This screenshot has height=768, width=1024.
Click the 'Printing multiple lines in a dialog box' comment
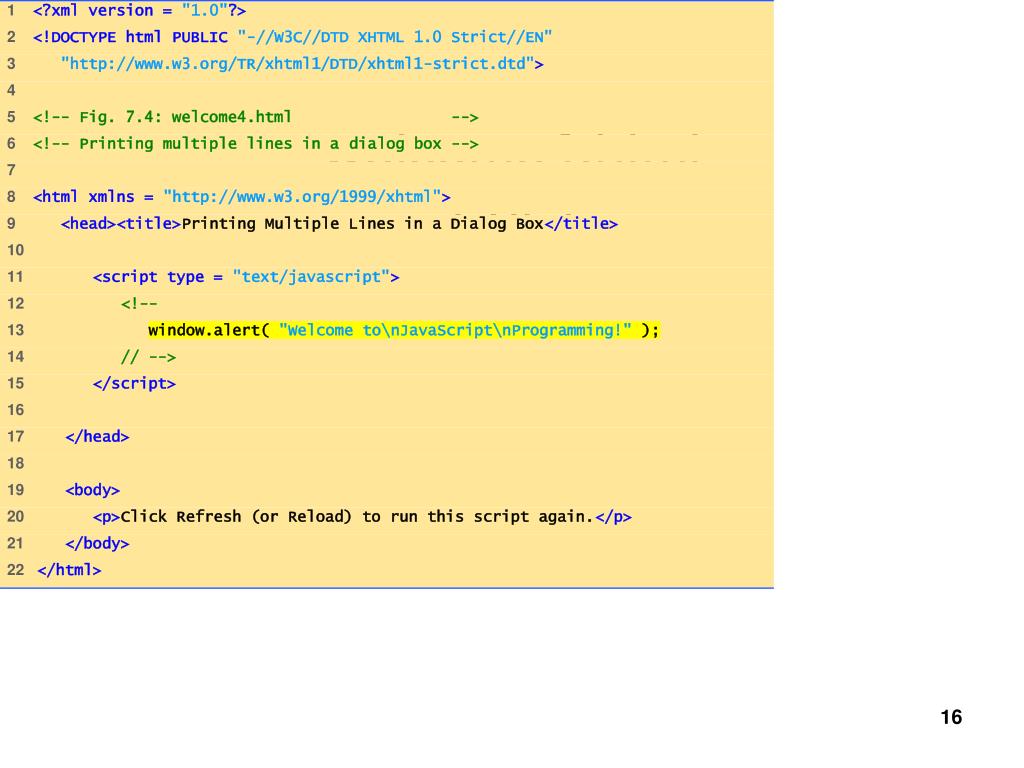(255, 144)
